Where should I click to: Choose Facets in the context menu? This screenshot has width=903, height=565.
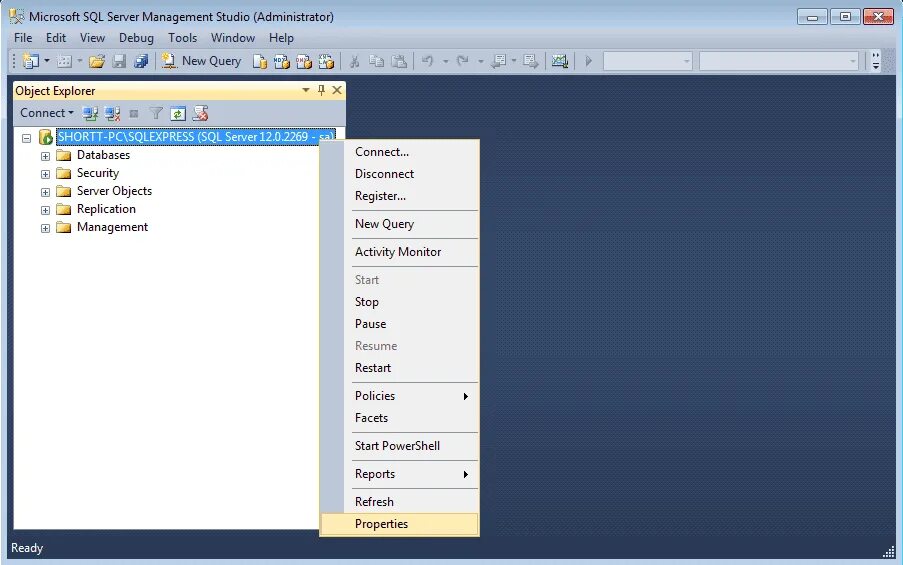click(x=399, y=418)
